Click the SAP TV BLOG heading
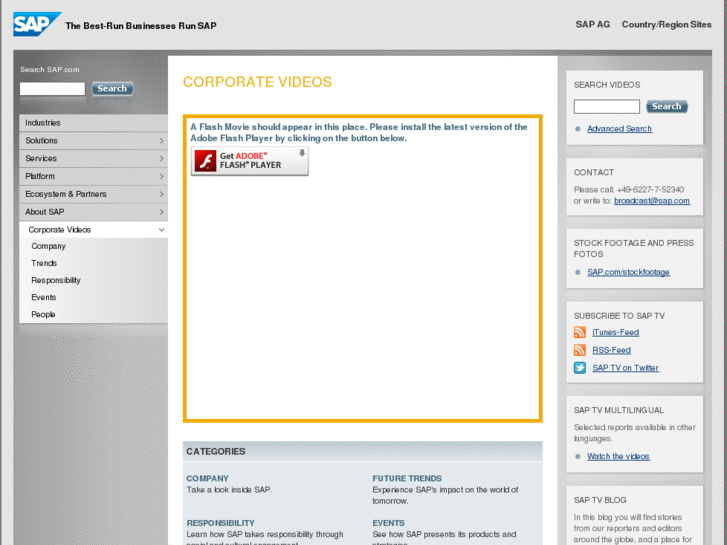 [600, 500]
